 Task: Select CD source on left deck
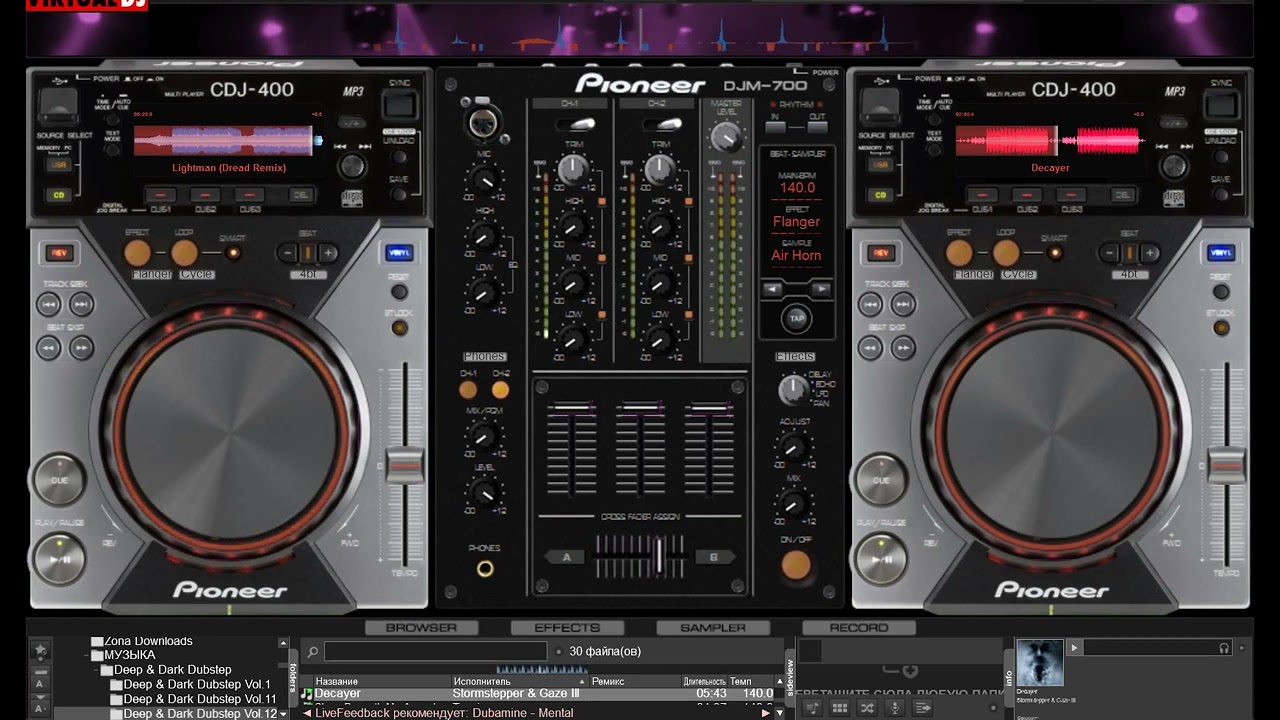(x=59, y=194)
